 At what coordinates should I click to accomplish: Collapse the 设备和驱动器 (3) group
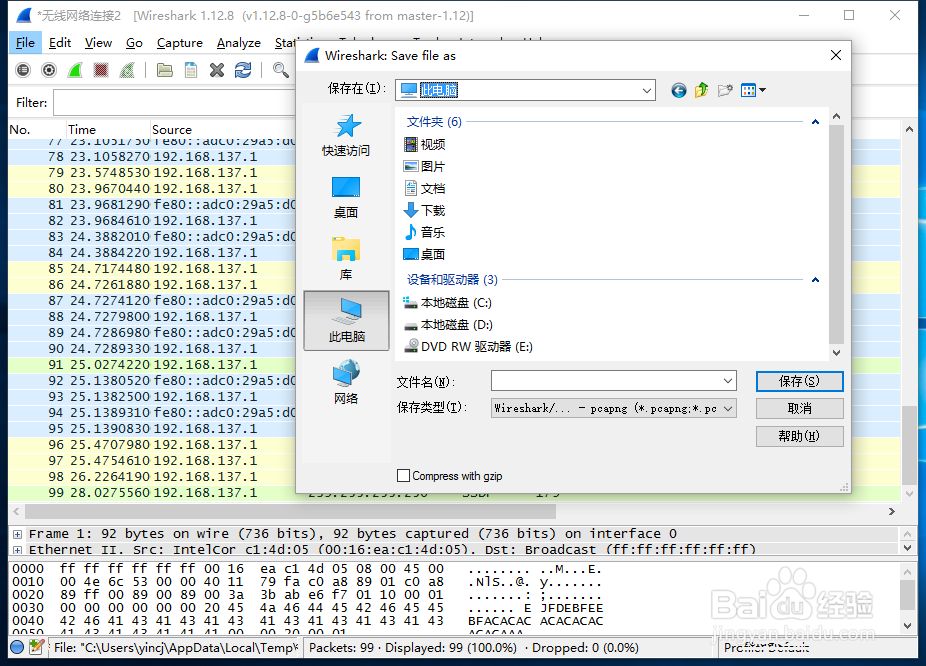(815, 280)
